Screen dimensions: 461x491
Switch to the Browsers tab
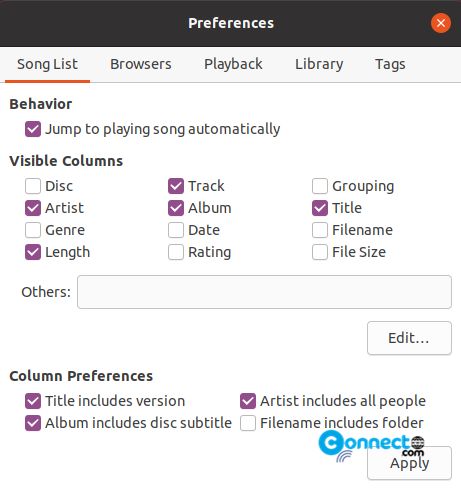point(141,64)
